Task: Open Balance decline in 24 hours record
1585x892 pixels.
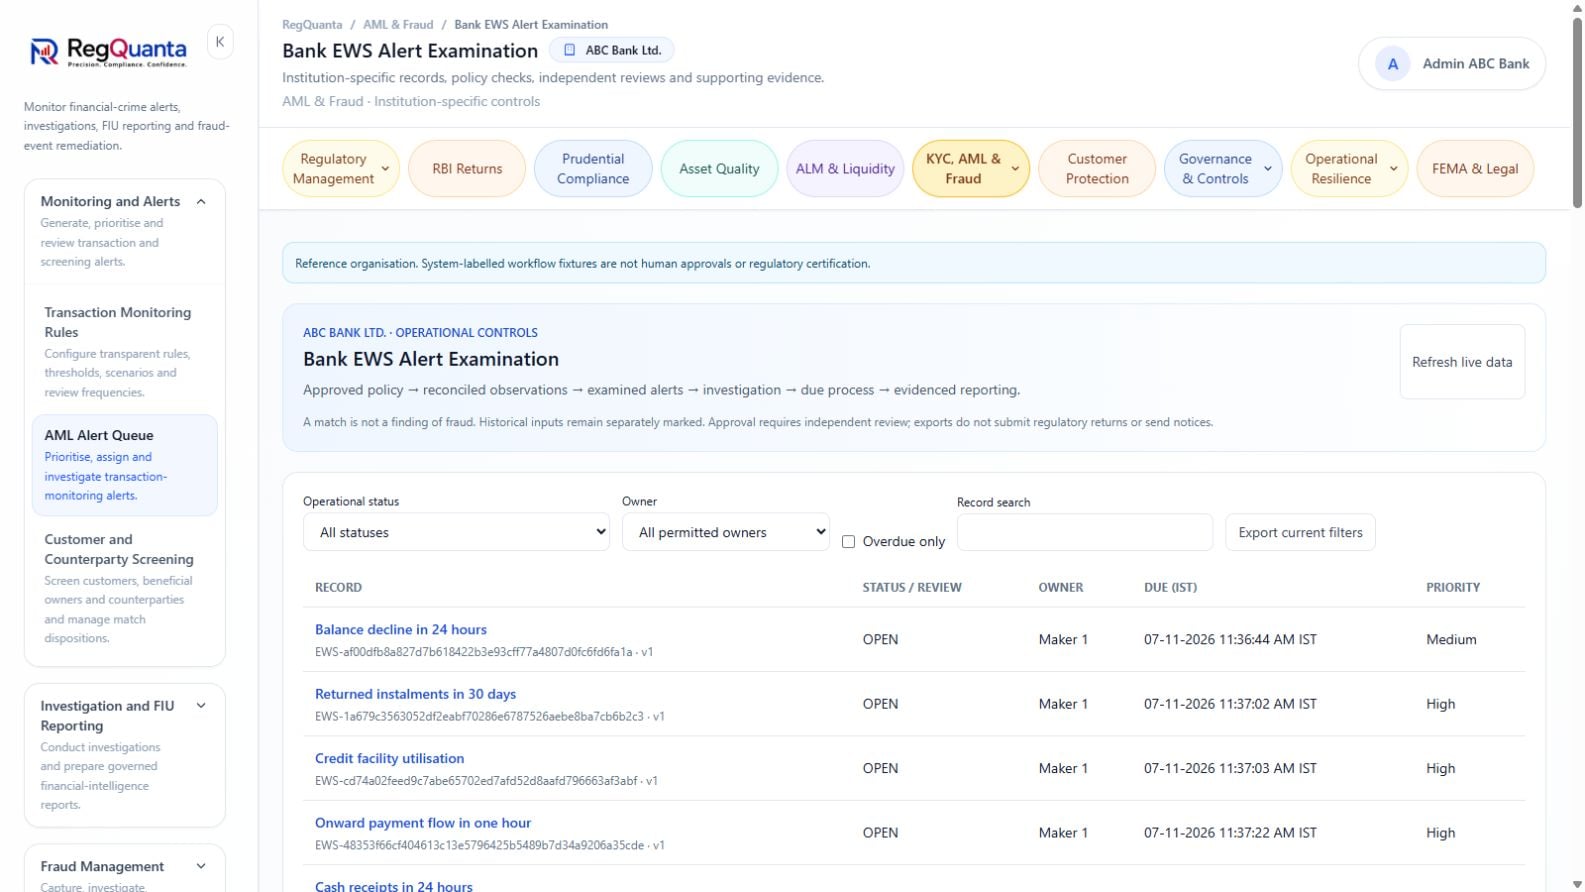Action: pos(401,630)
